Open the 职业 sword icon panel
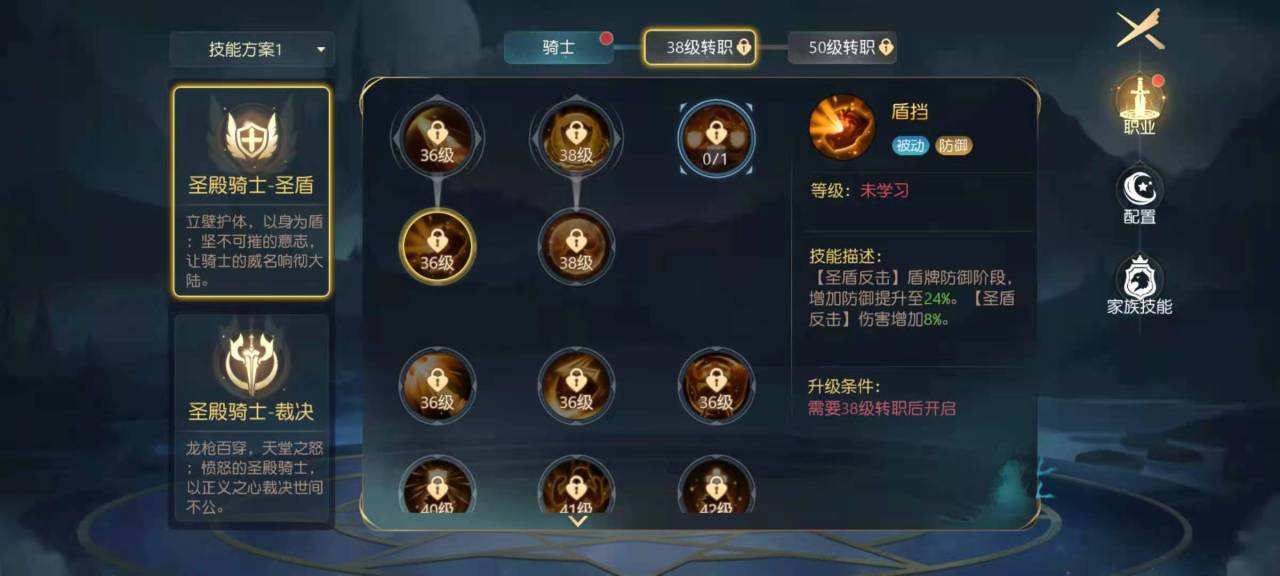 point(1140,105)
